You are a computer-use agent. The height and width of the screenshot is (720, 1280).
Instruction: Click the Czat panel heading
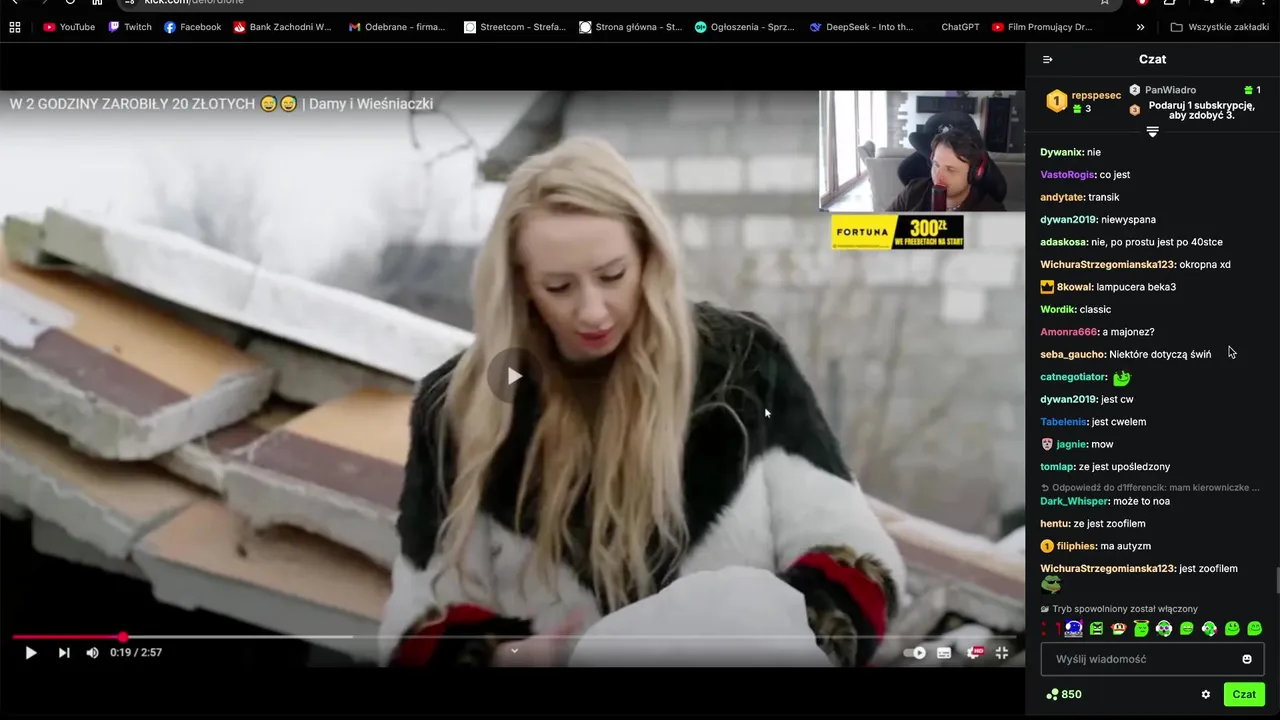[1152, 59]
